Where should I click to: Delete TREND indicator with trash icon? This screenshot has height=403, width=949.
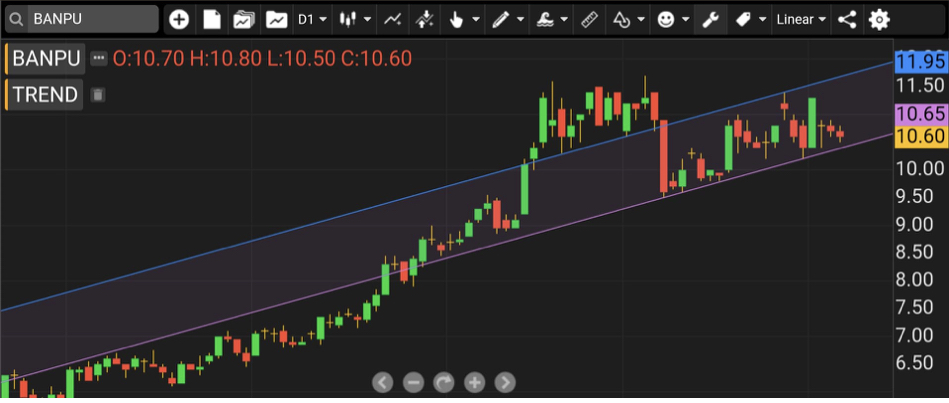pyautogui.click(x=98, y=95)
